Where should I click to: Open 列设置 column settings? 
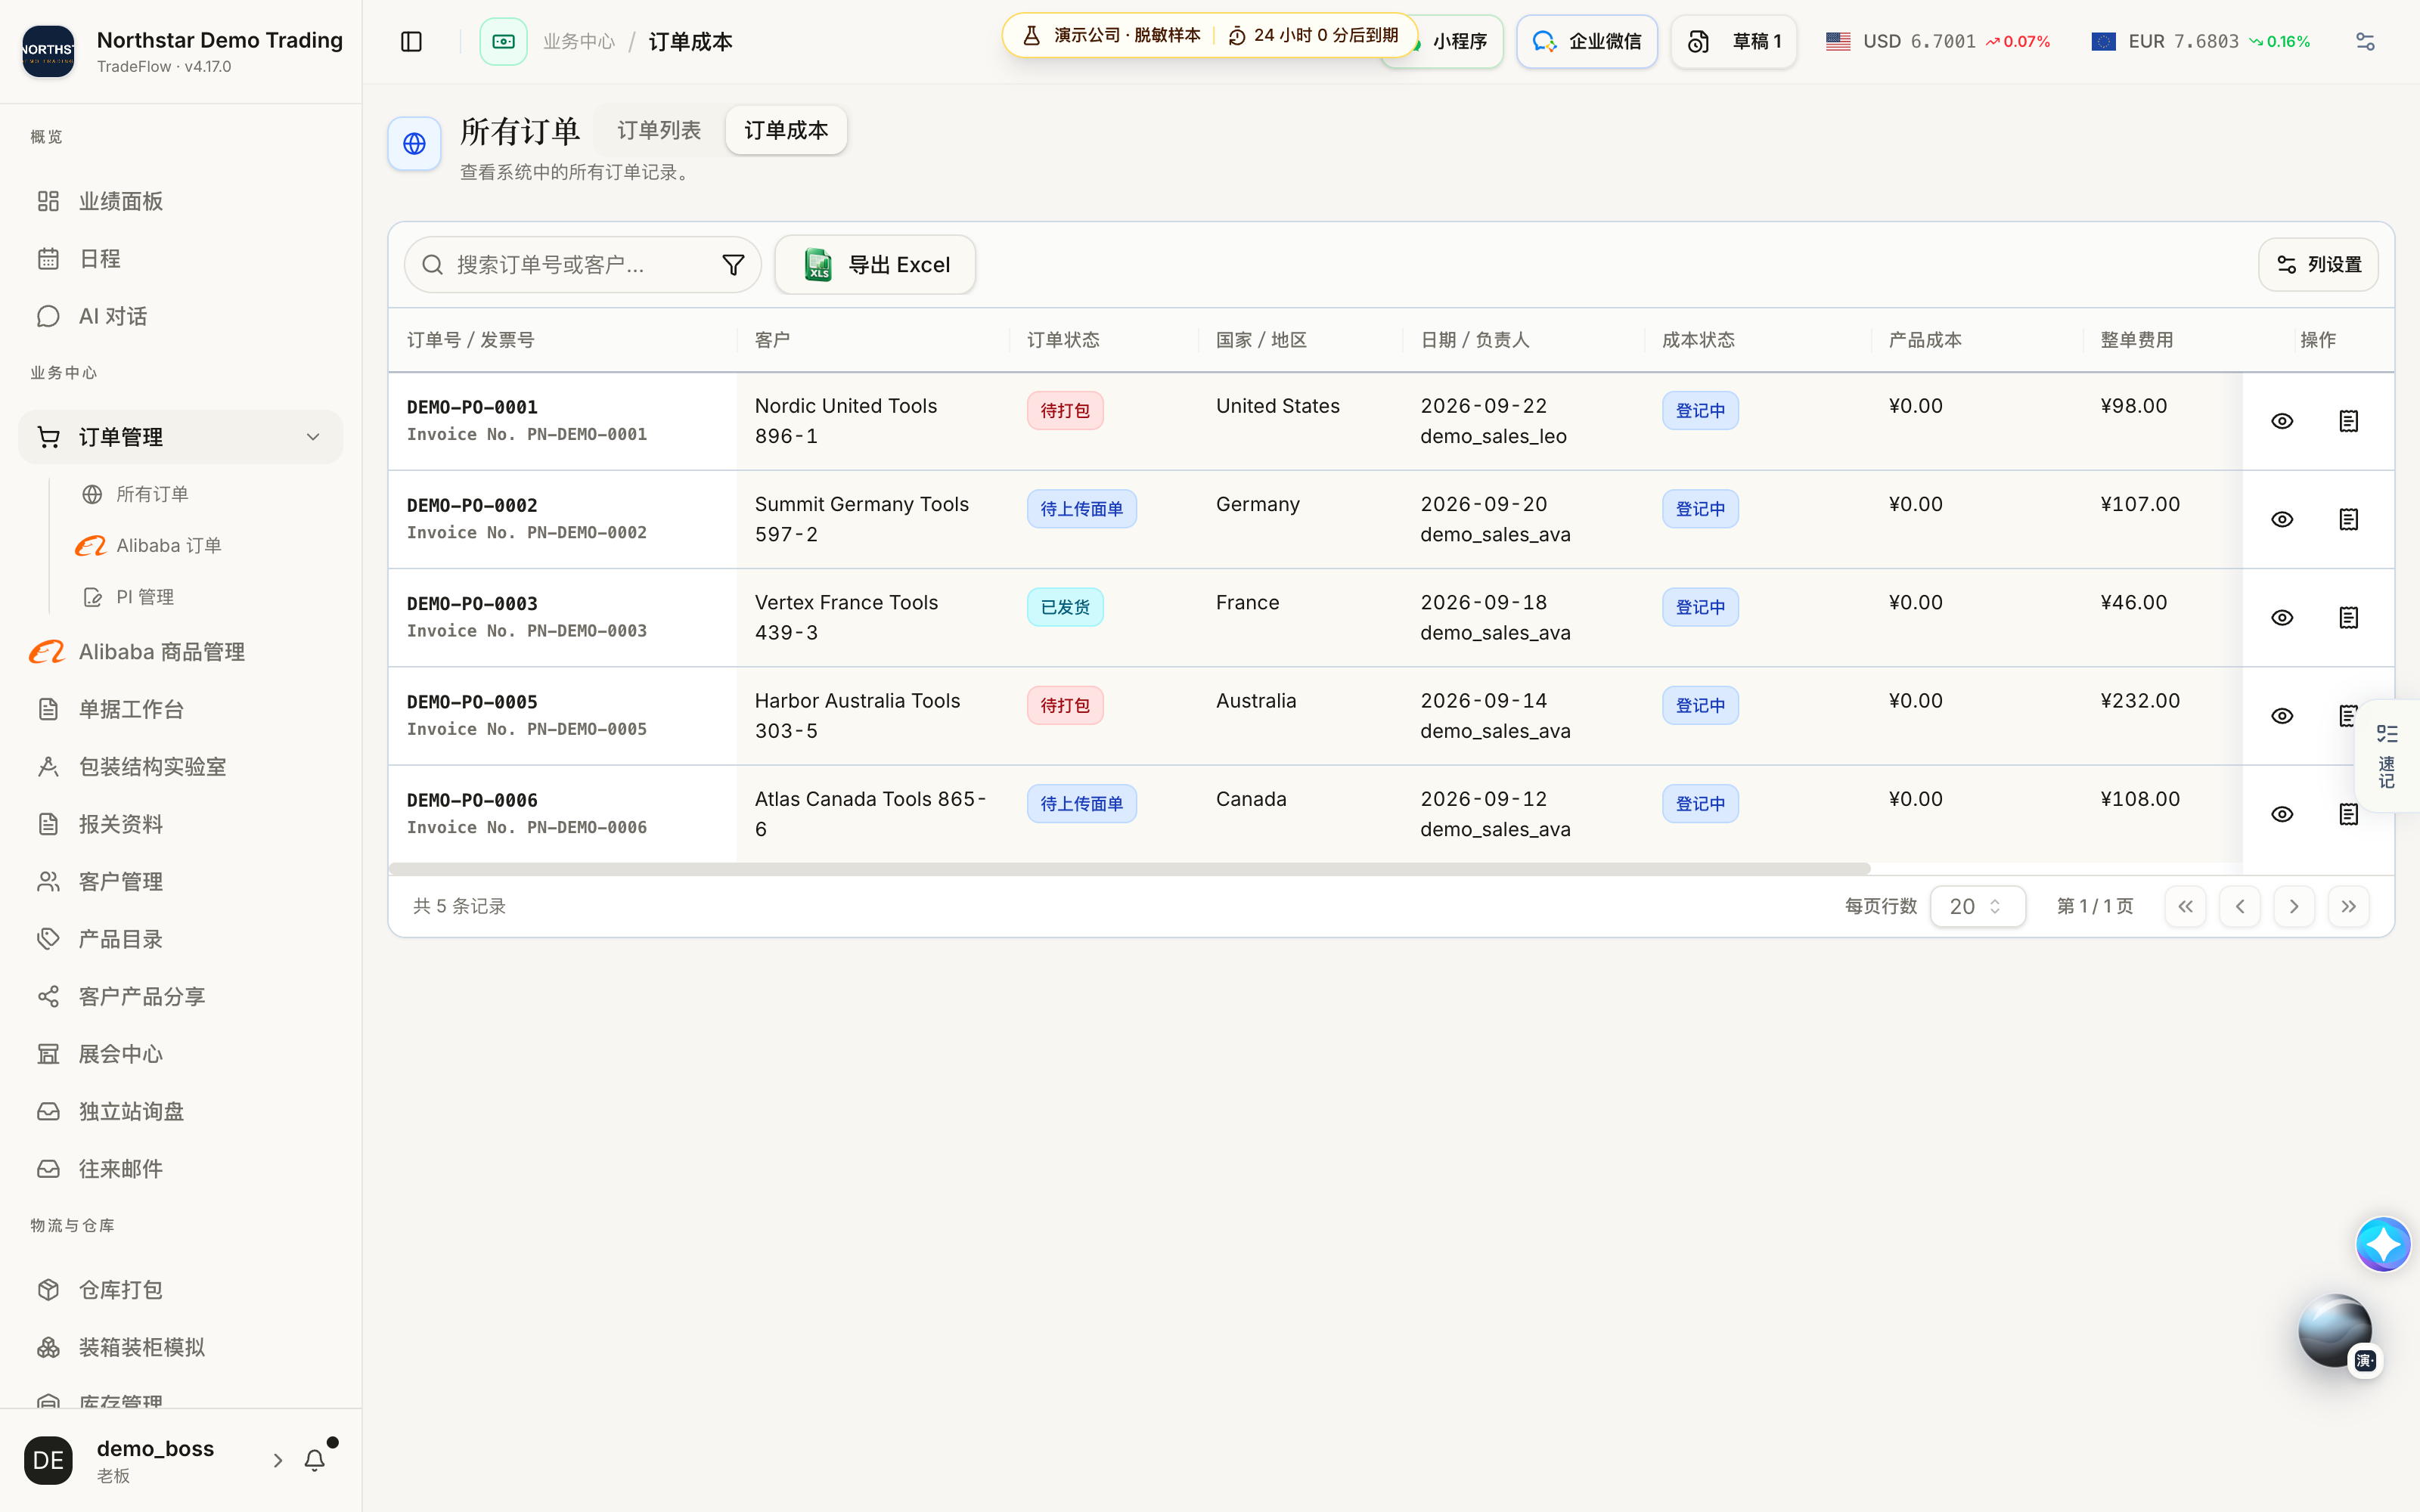tap(2318, 264)
